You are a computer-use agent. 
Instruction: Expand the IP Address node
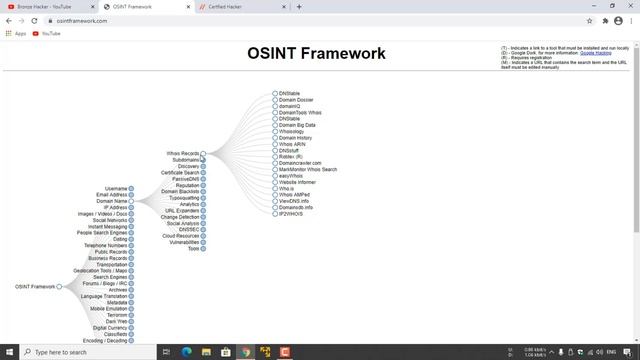(131, 207)
